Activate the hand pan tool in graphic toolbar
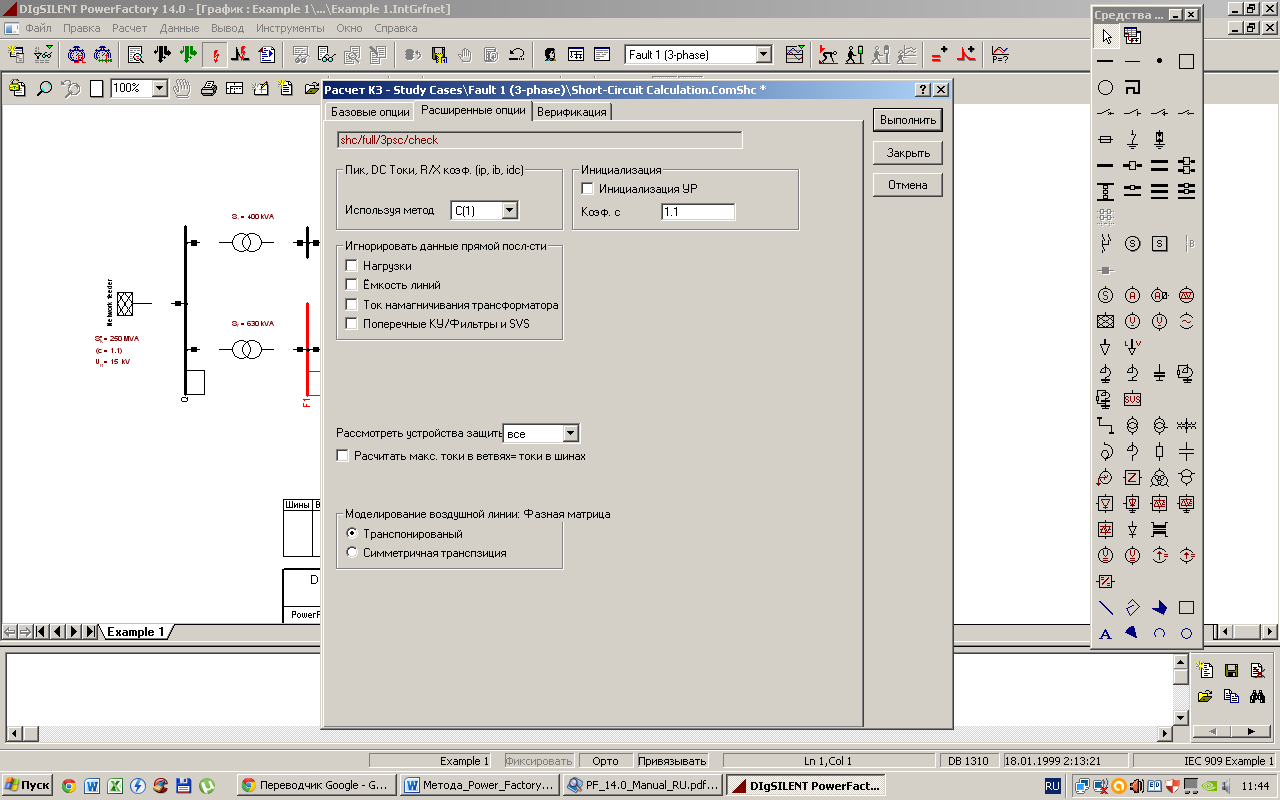 pyautogui.click(x=182, y=88)
